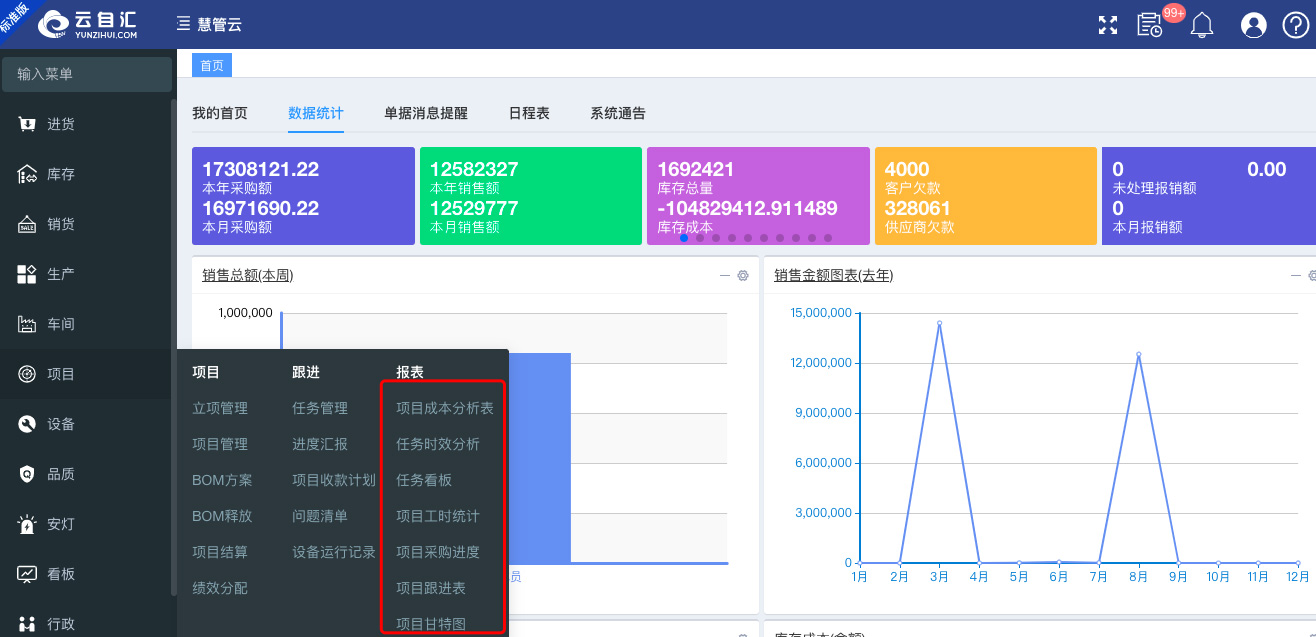The height and width of the screenshot is (637, 1316).
Task: Open the task schedule icon with 99+ badge
Action: pyautogui.click(x=1150, y=25)
